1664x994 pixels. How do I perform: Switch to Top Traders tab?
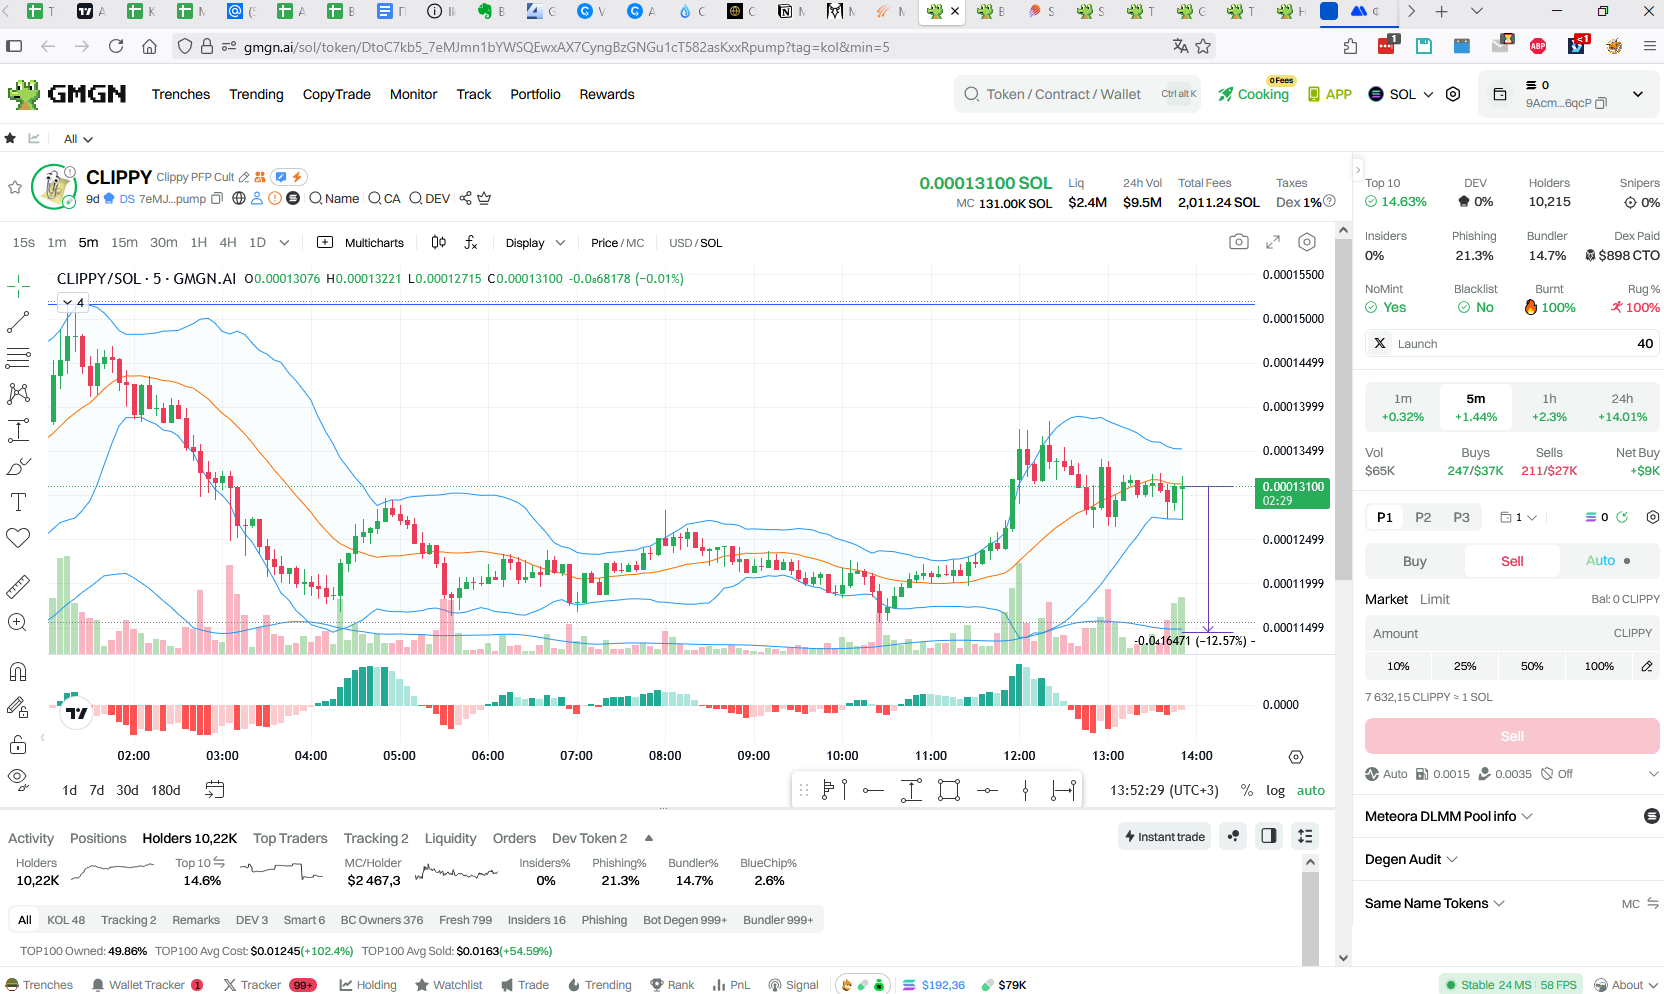point(290,838)
